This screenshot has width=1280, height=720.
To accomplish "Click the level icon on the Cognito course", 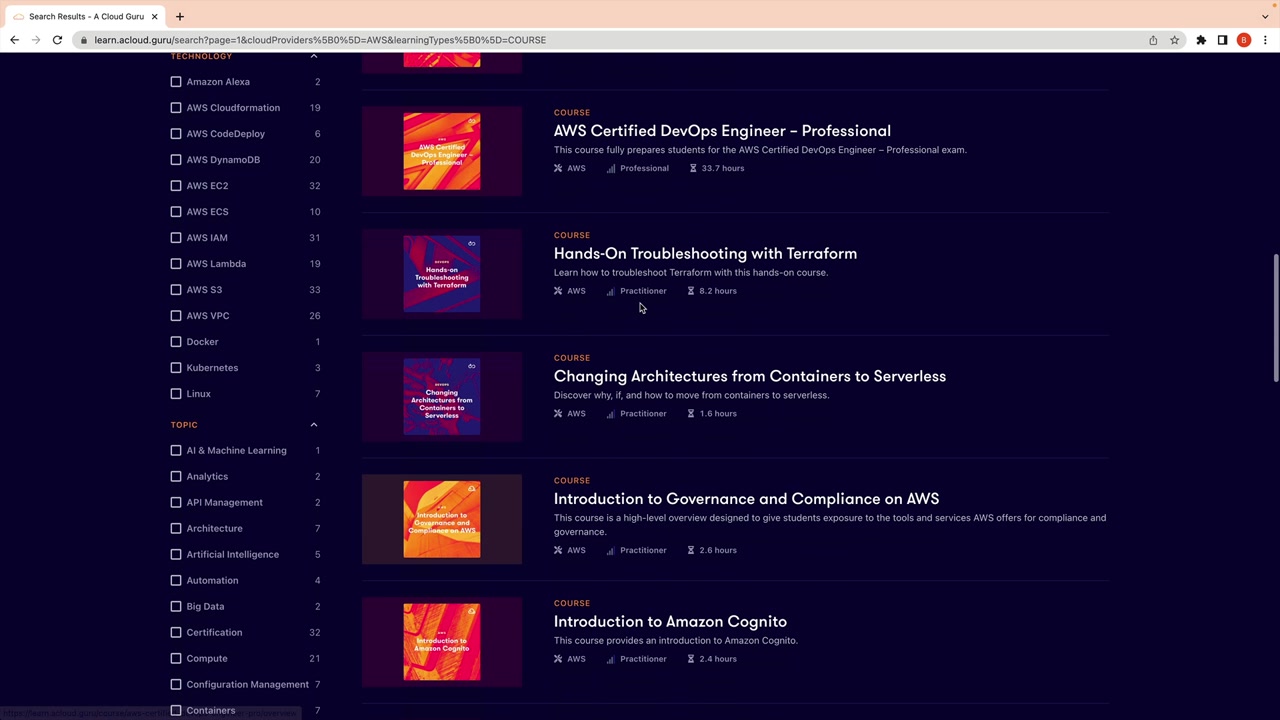I will tap(611, 659).
